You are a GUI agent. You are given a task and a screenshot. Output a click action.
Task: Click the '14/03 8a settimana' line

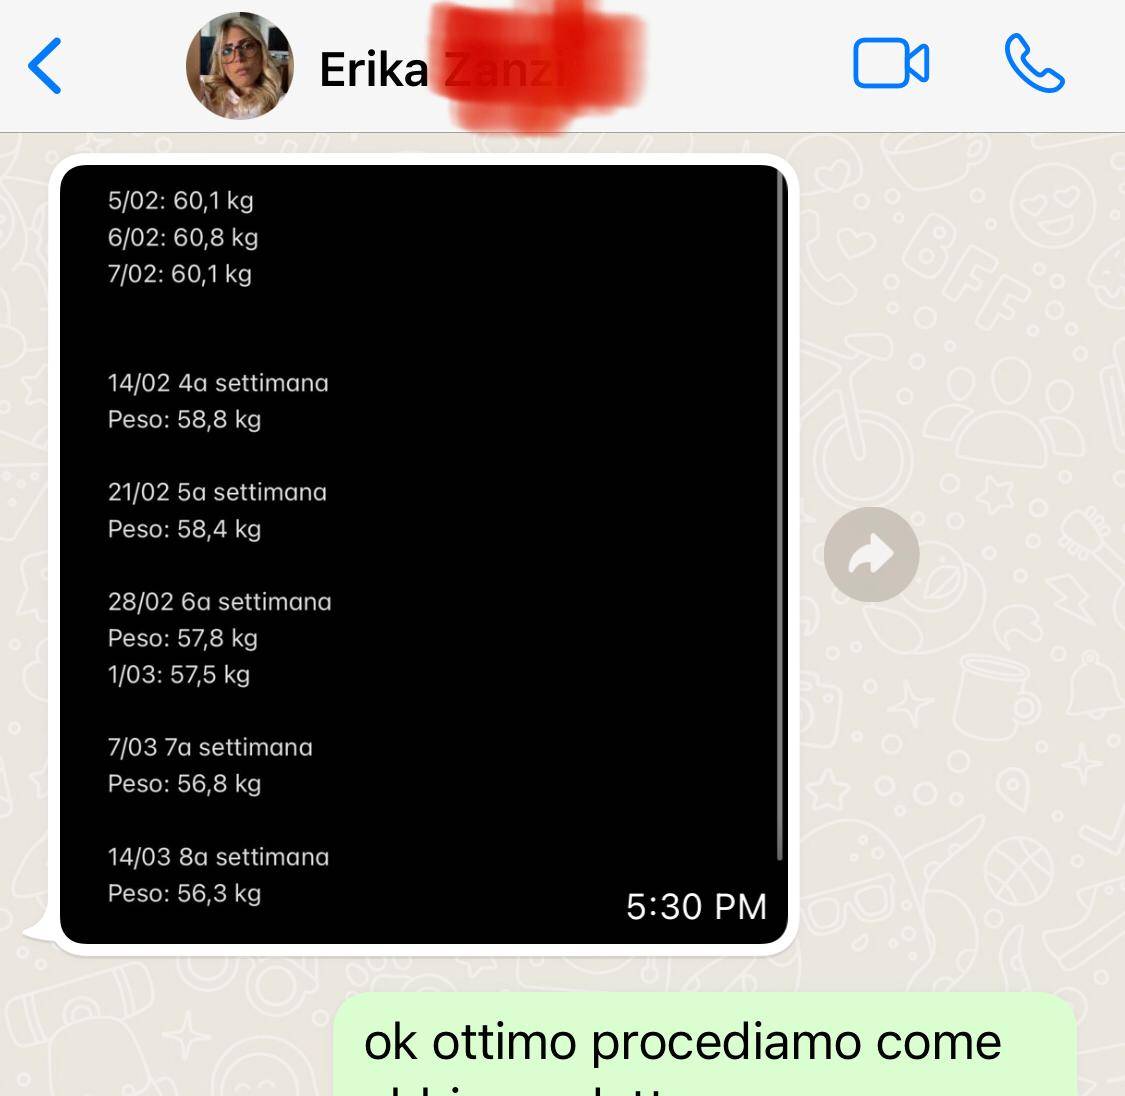tap(218, 857)
